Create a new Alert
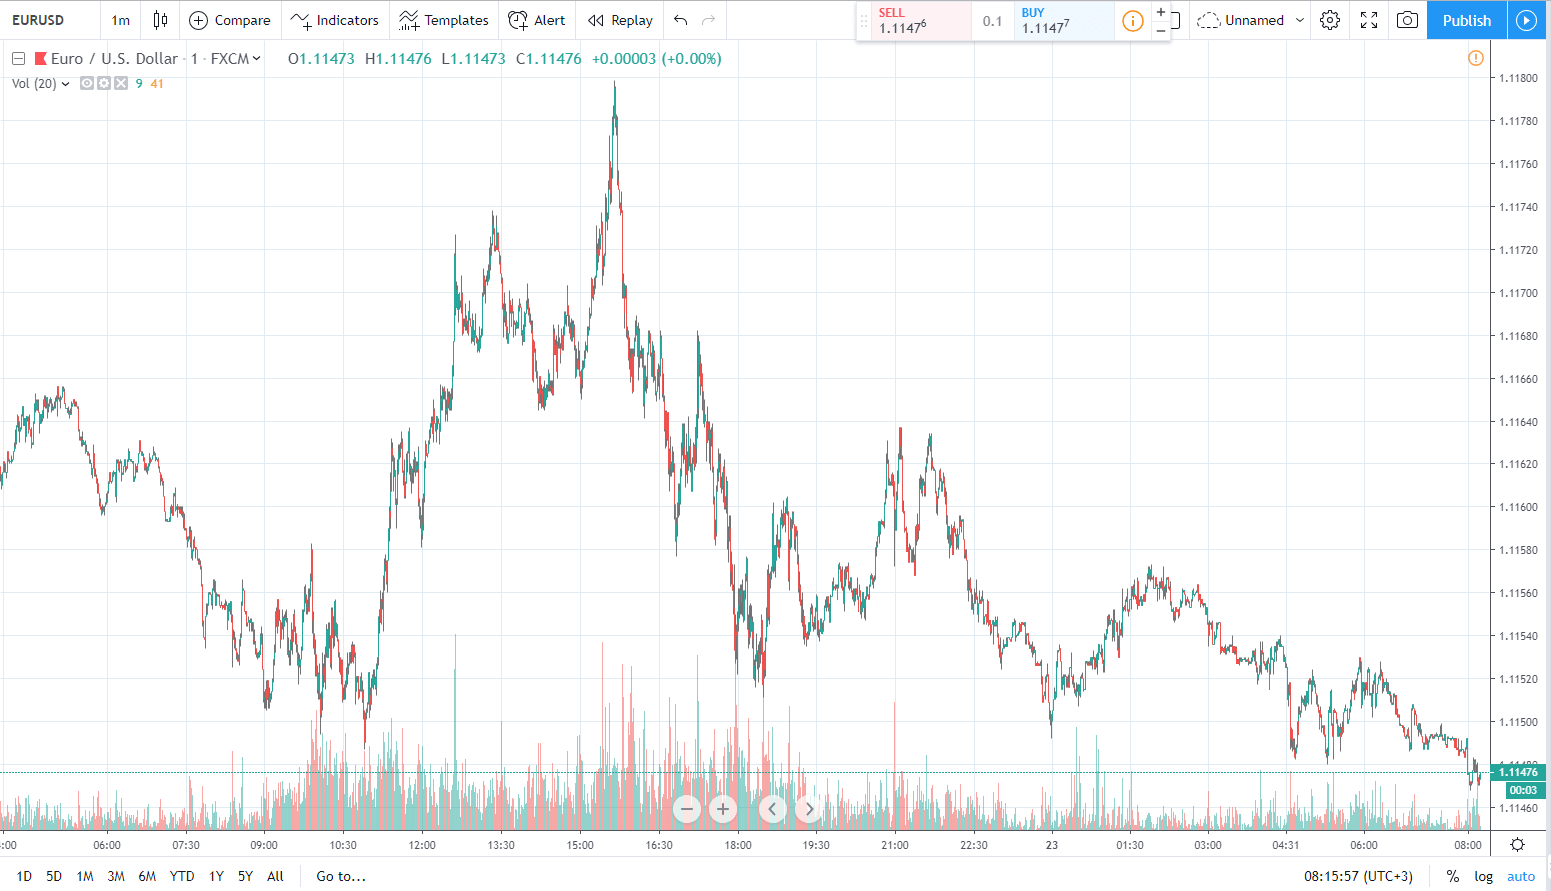 [x=537, y=20]
